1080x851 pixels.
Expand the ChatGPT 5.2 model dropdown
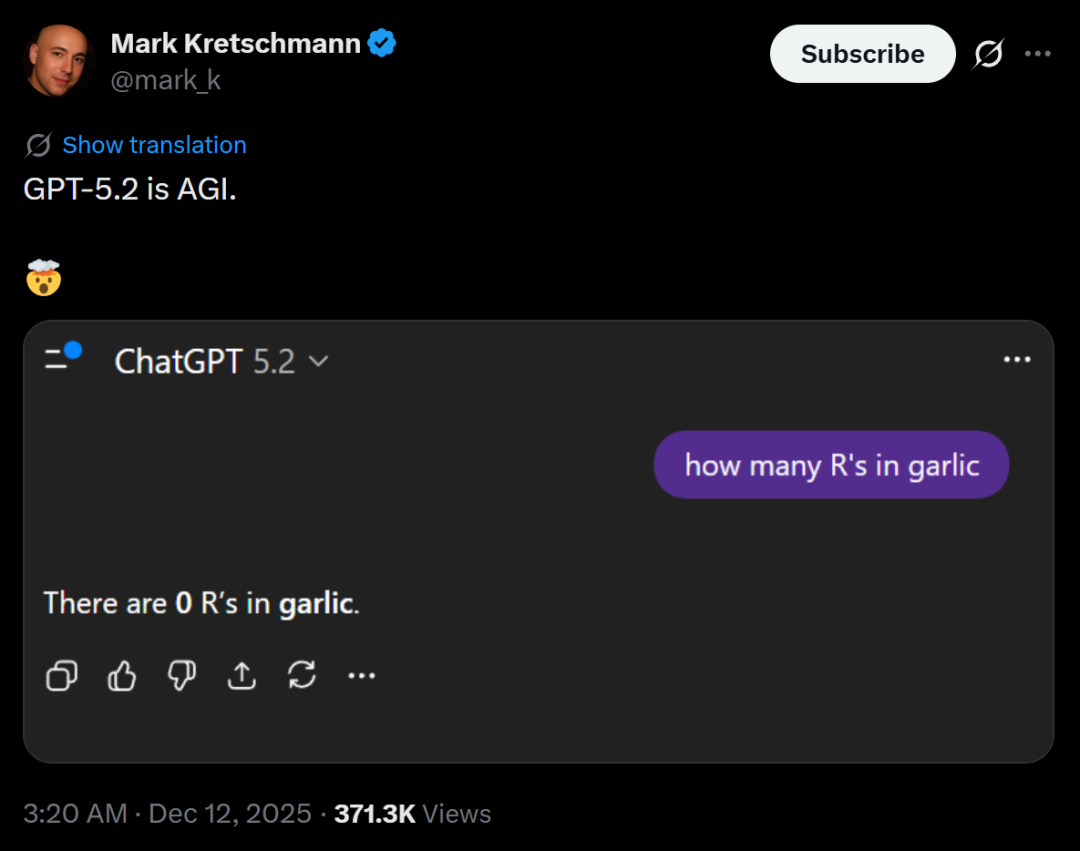point(319,361)
